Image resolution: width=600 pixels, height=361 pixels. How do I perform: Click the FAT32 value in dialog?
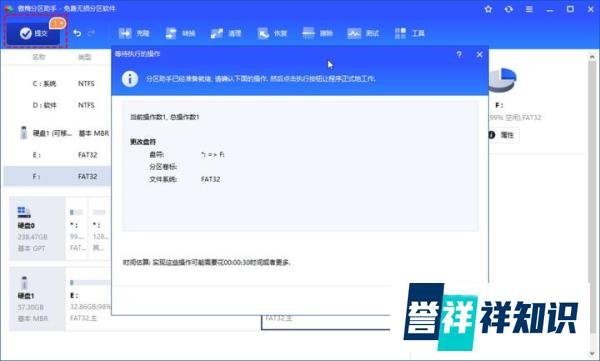pos(210,179)
